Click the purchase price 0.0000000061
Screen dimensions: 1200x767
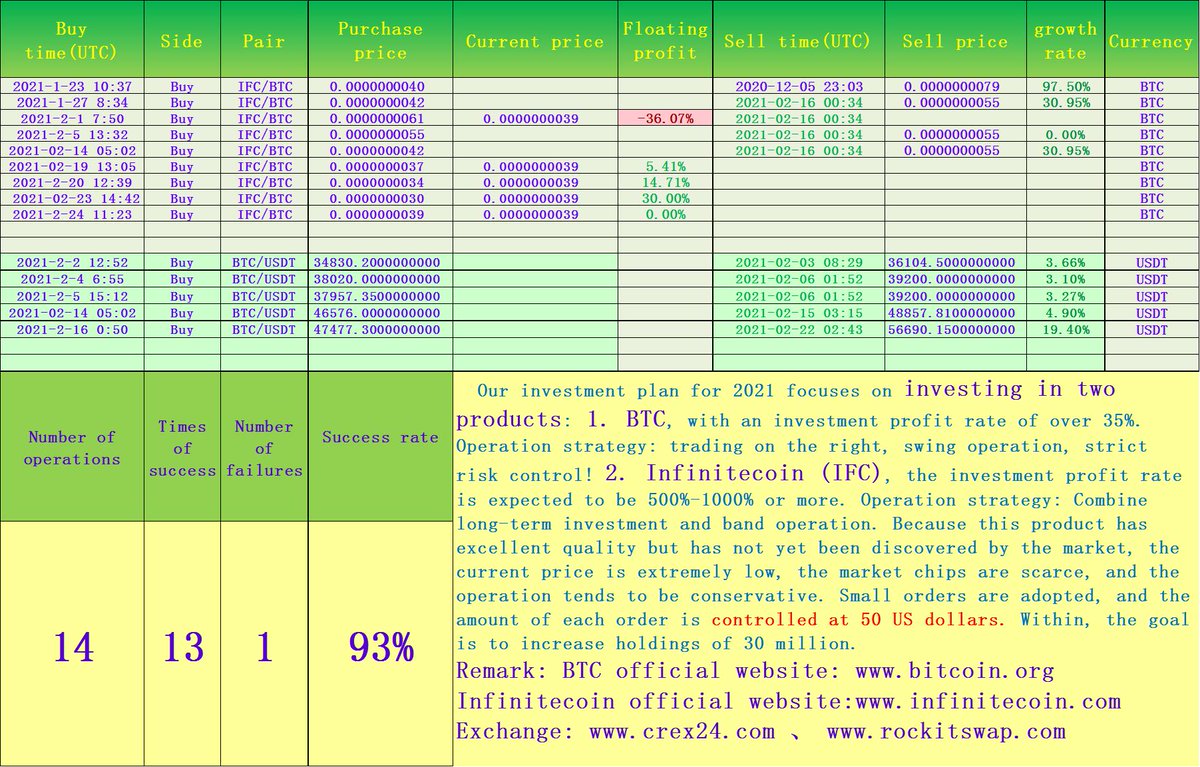click(x=380, y=118)
